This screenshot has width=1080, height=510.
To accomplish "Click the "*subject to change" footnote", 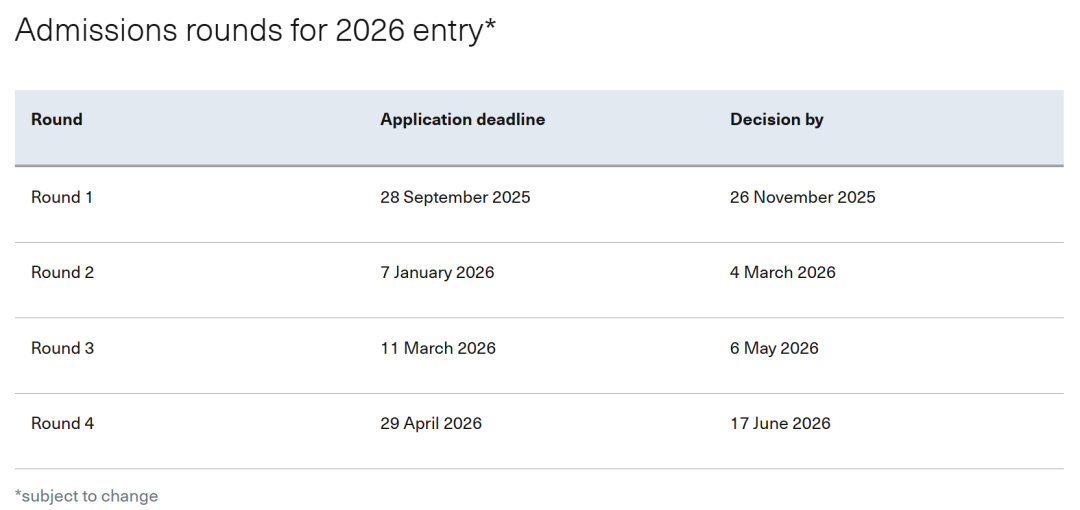I will point(86,496).
